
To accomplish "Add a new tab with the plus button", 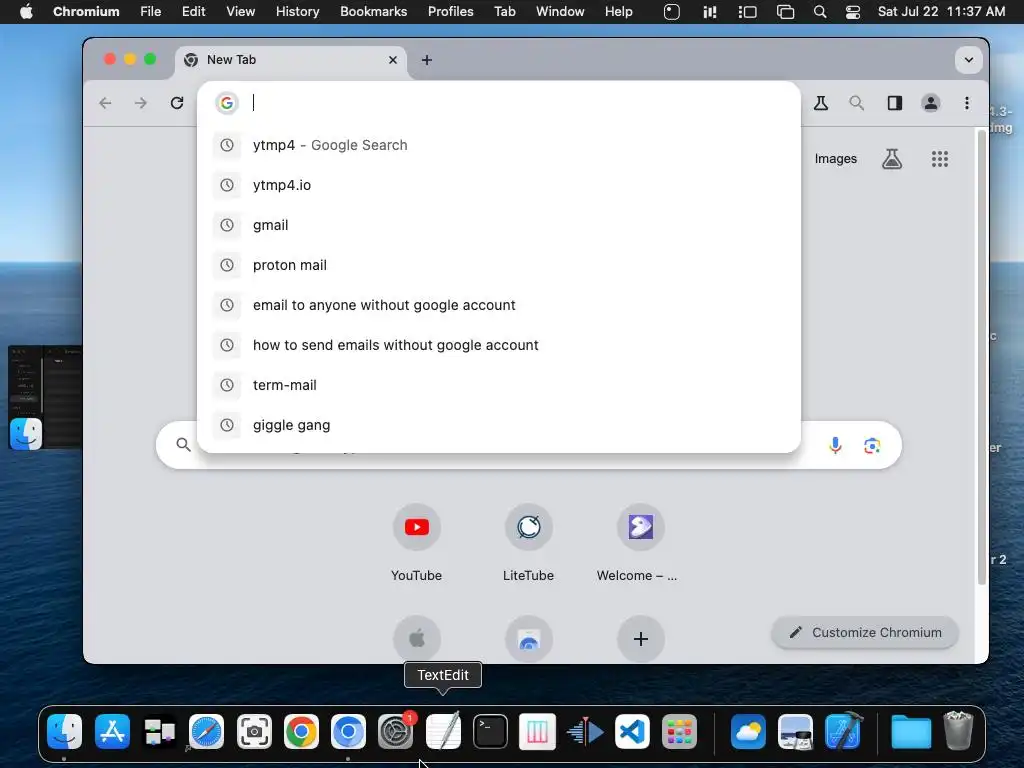I will tap(426, 60).
